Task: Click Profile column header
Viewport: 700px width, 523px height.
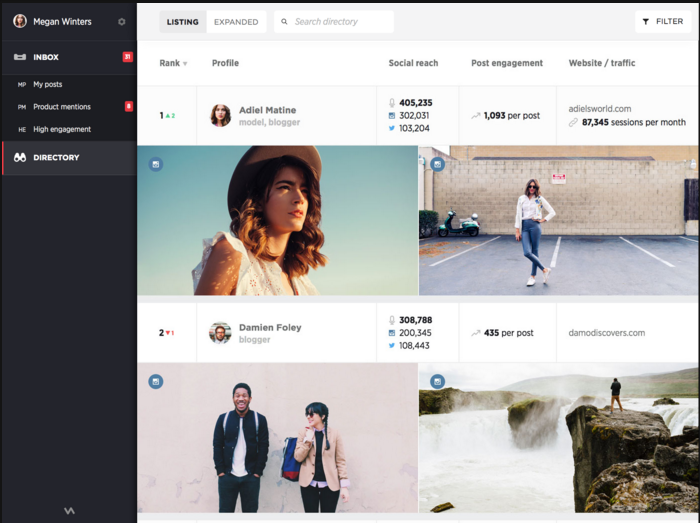Action: pyautogui.click(x=225, y=63)
